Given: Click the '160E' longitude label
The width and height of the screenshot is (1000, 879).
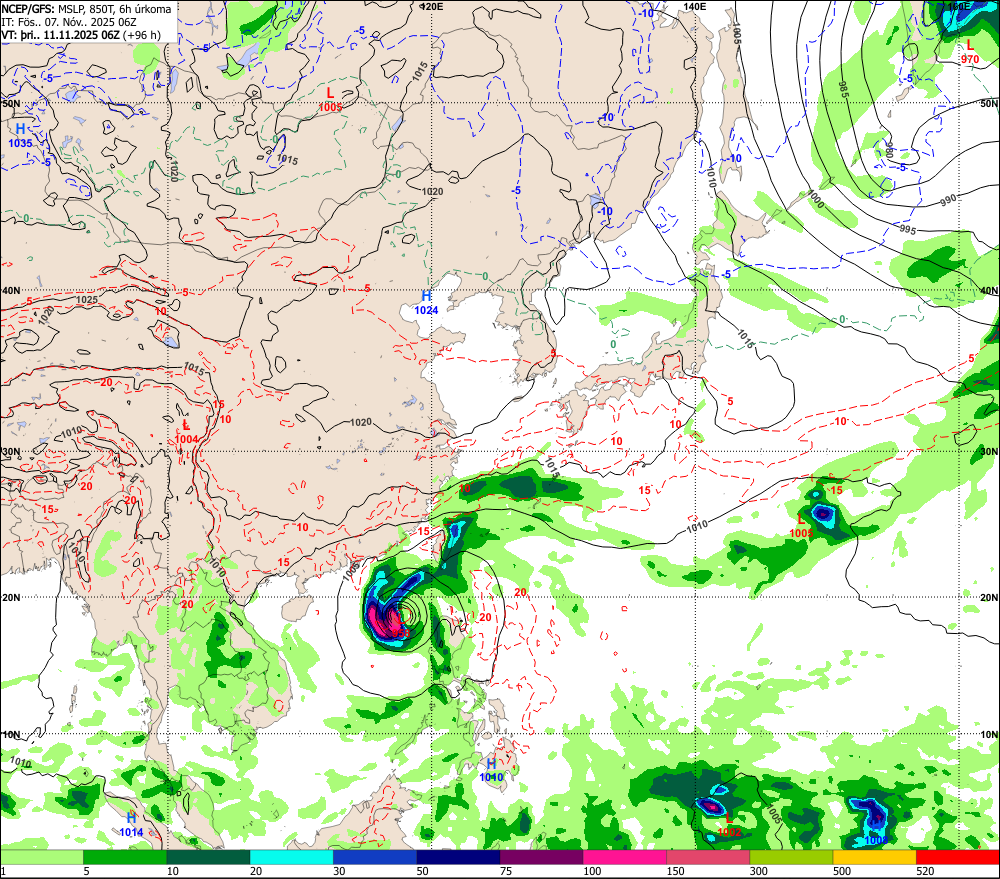Looking at the screenshot, I should [x=959, y=6].
